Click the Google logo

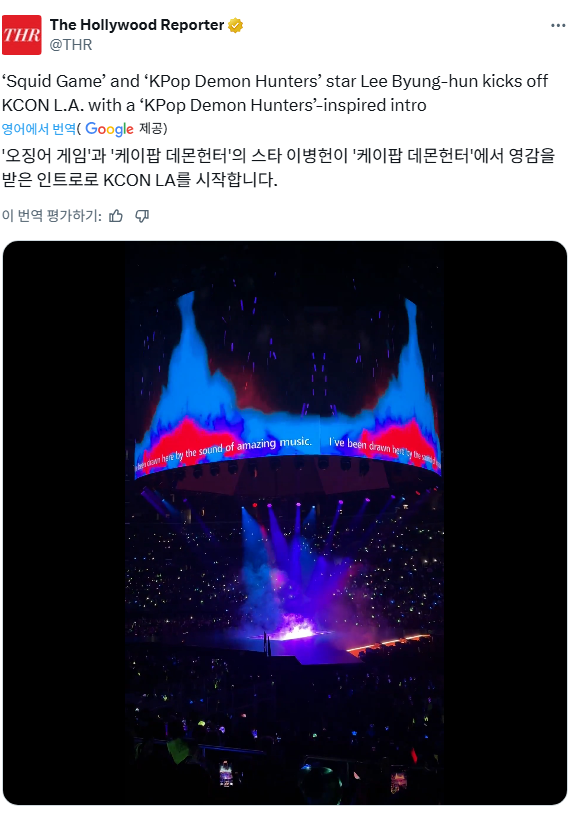(x=109, y=129)
